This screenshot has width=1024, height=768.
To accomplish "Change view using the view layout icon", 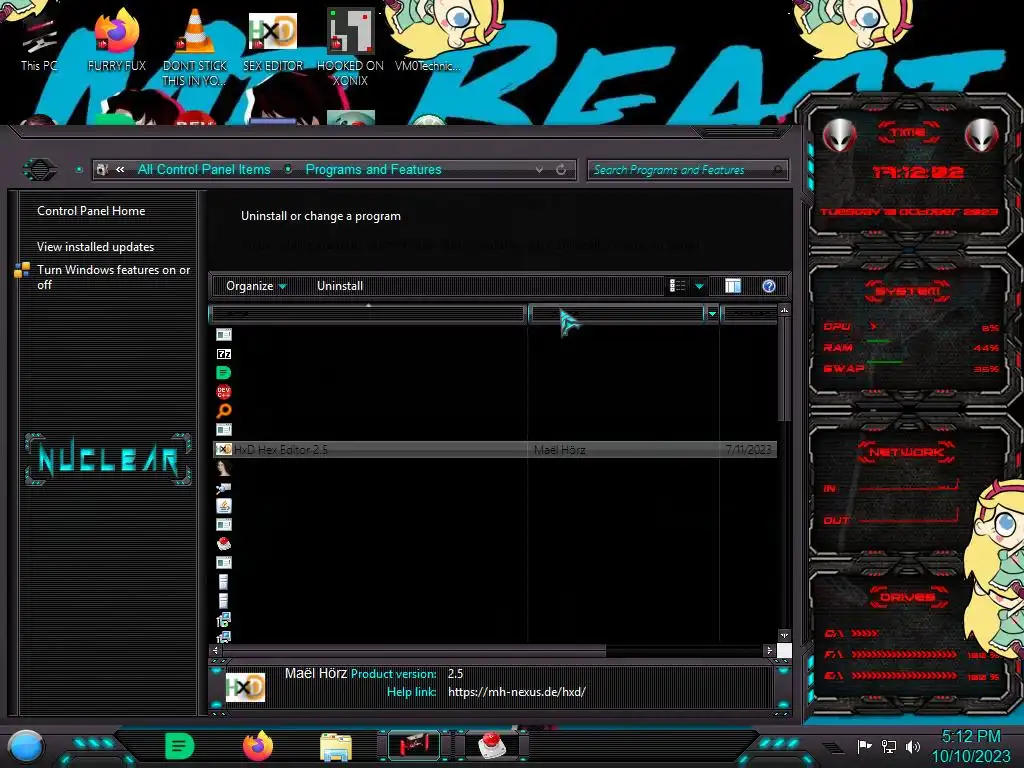I will point(678,286).
